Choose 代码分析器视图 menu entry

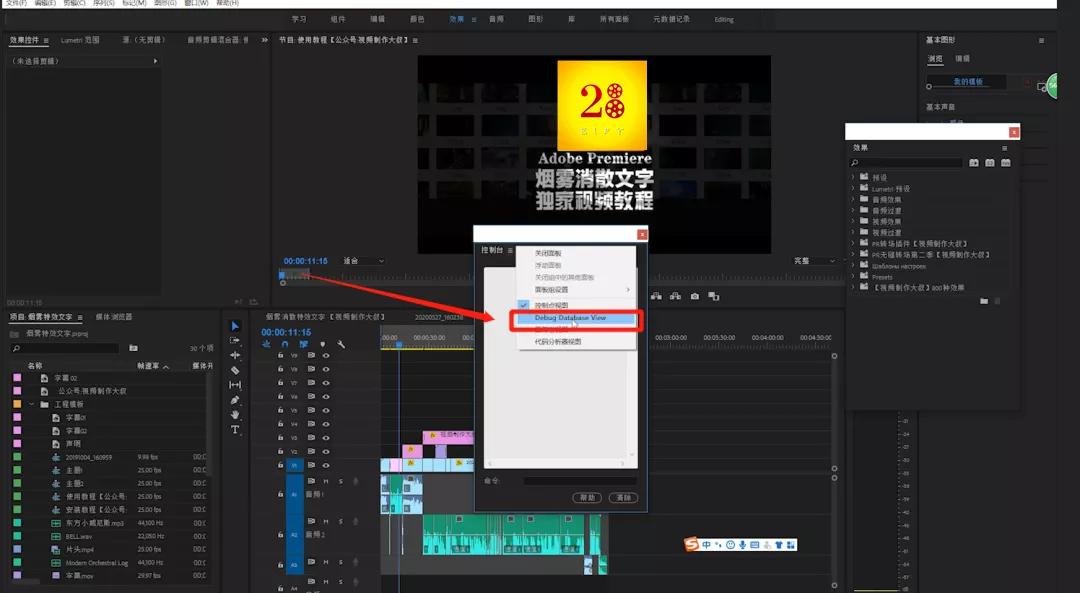pos(558,342)
